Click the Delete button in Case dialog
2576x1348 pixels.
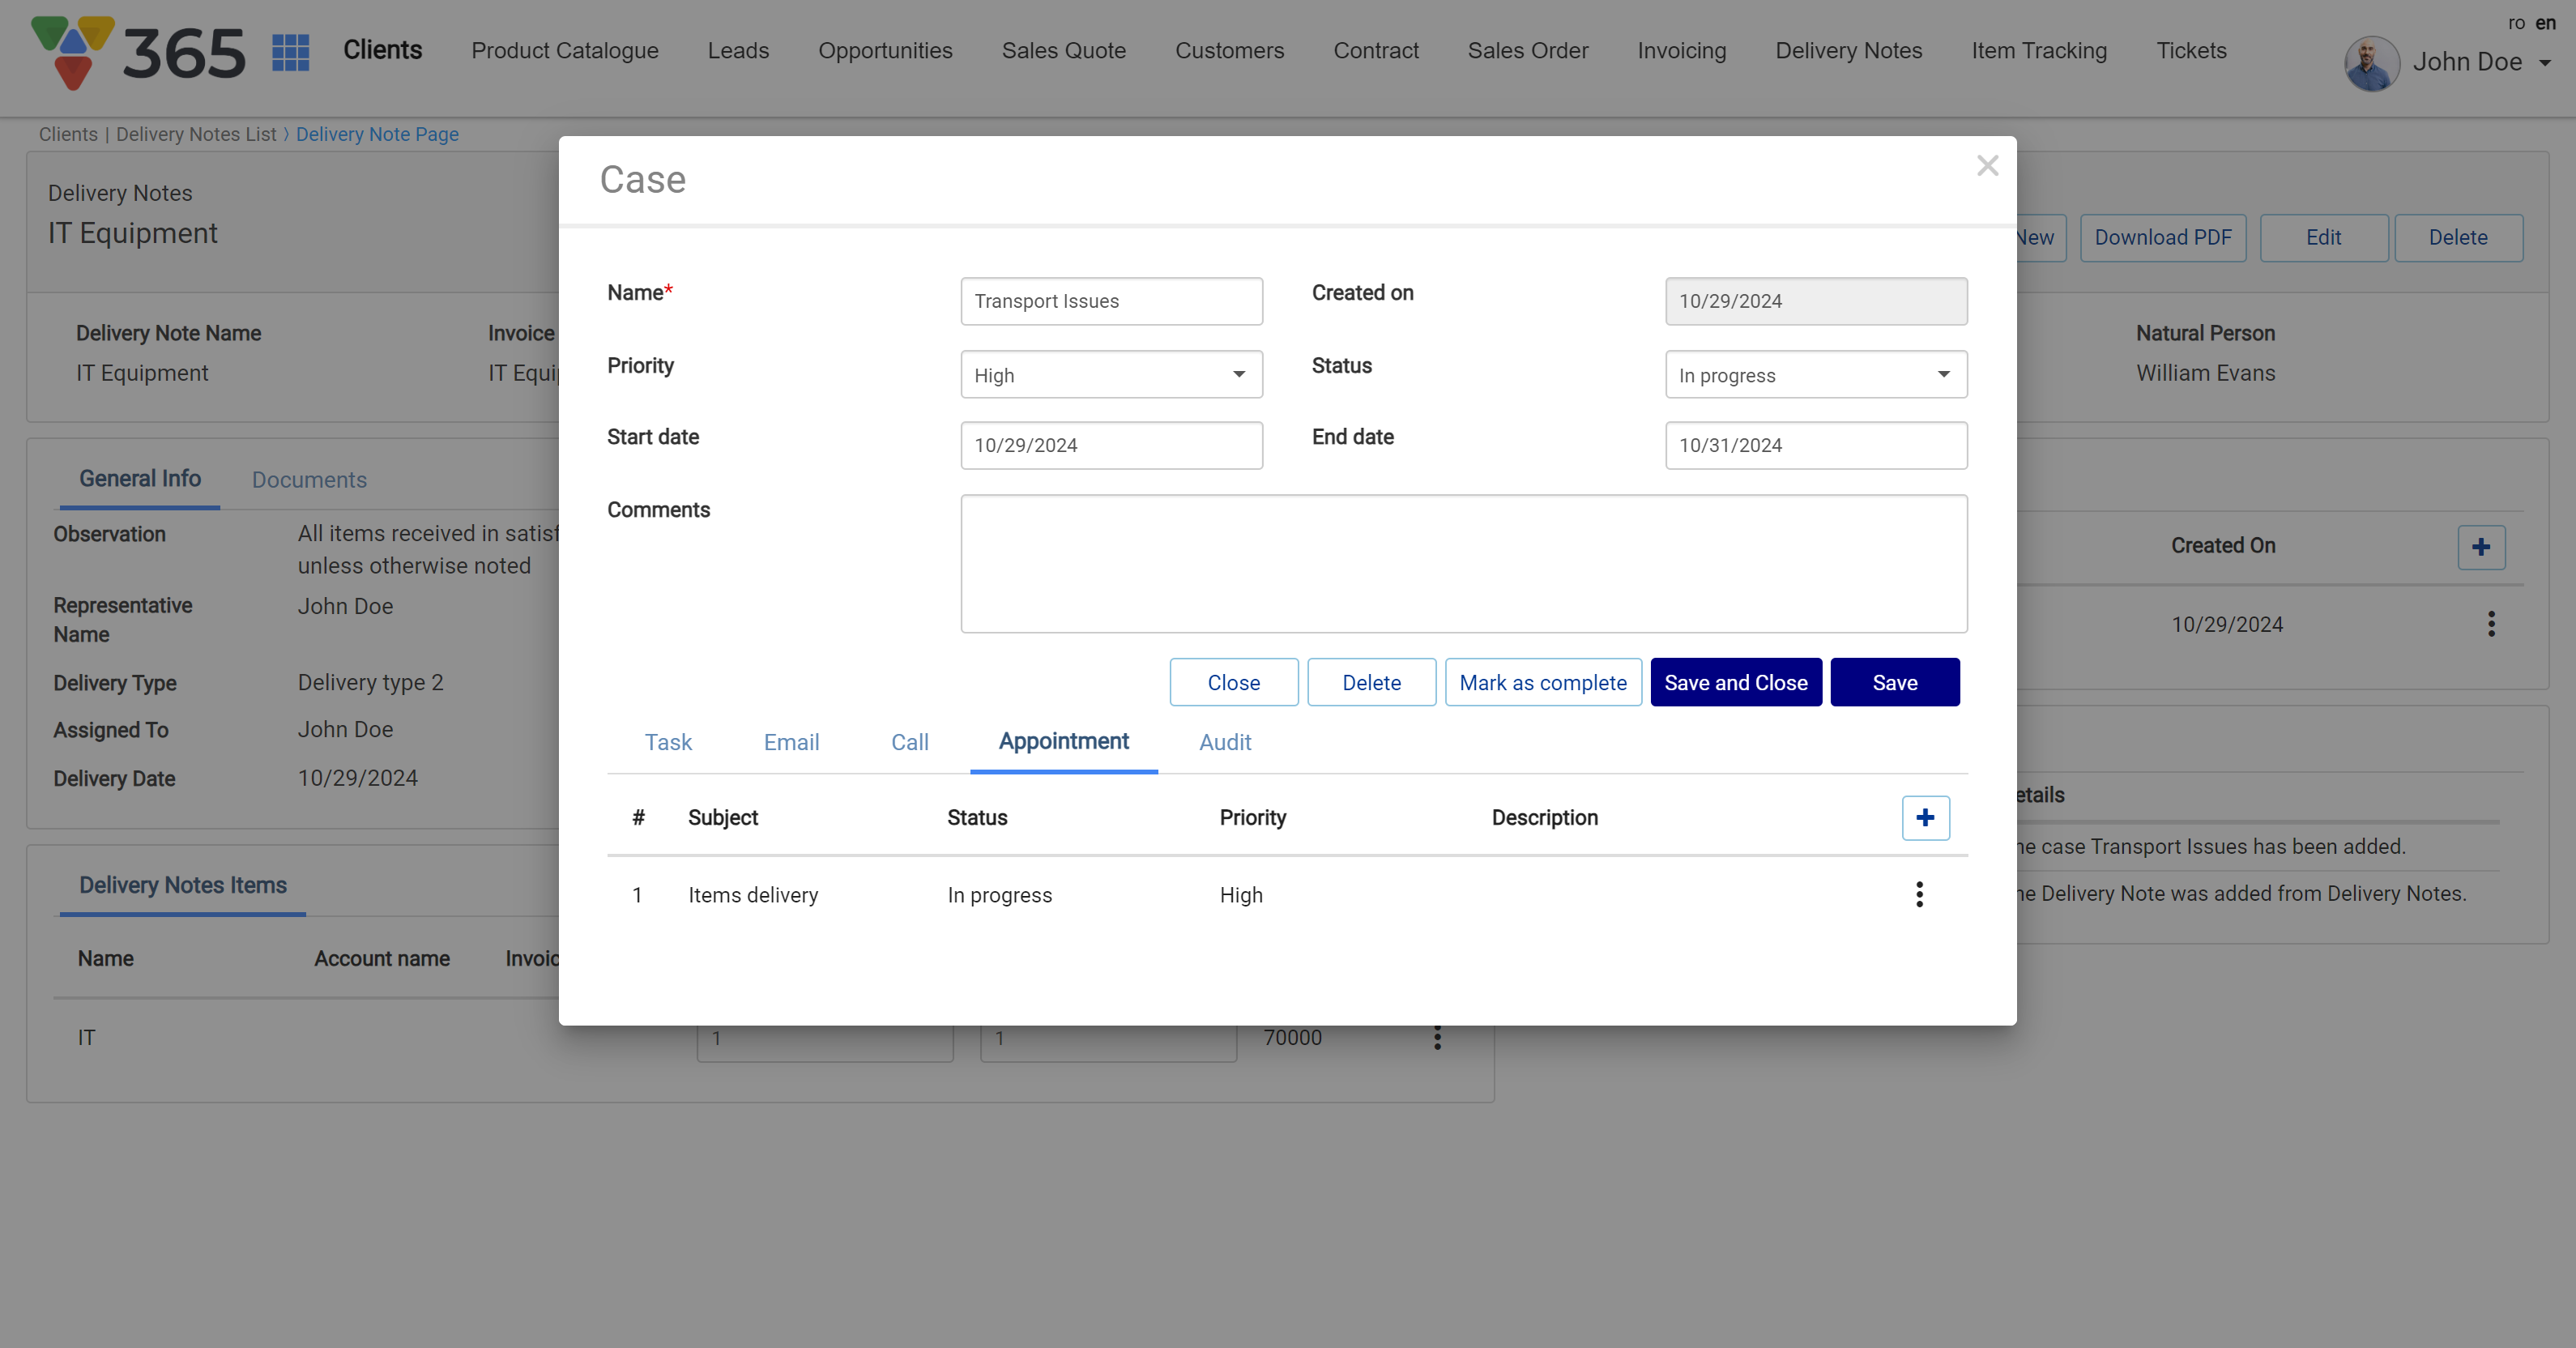pyautogui.click(x=1371, y=683)
